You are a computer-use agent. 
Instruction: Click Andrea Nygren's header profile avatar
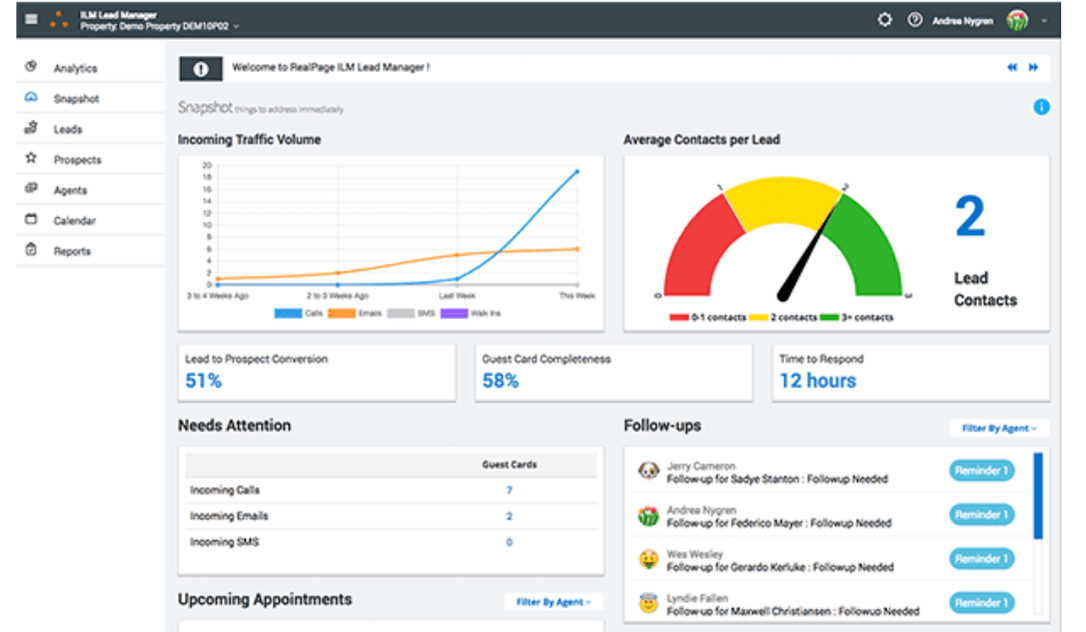(x=1017, y=21)
